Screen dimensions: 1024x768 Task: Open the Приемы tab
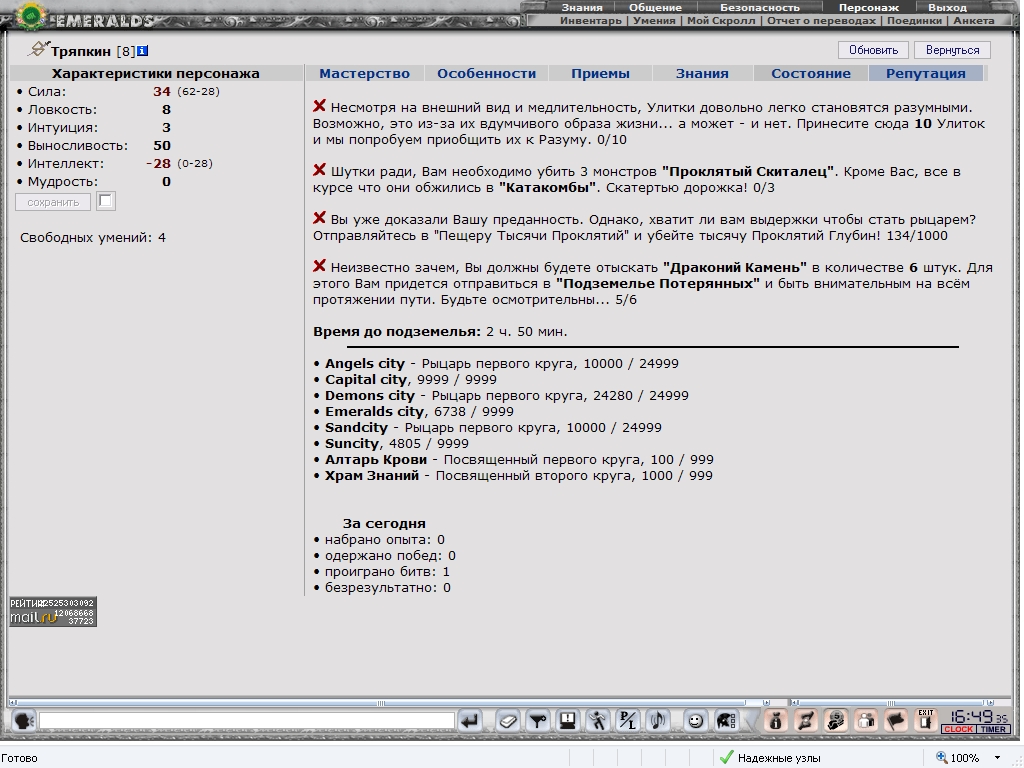click(x=600, y=73)
